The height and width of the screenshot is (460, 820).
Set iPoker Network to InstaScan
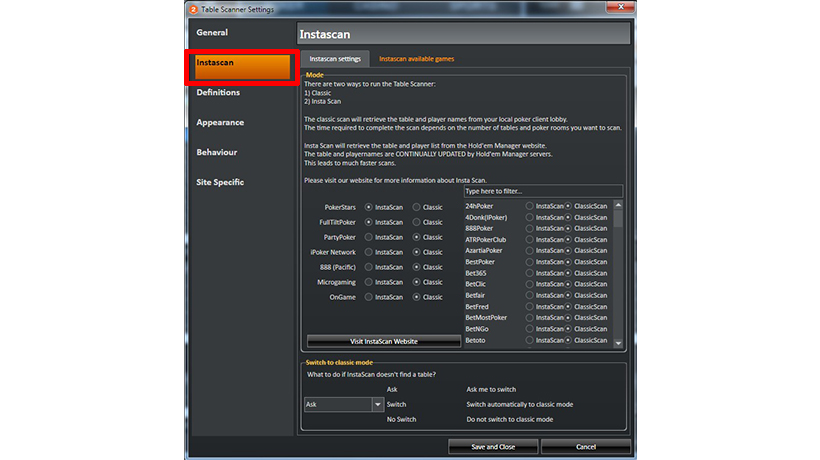coord(369,252)
